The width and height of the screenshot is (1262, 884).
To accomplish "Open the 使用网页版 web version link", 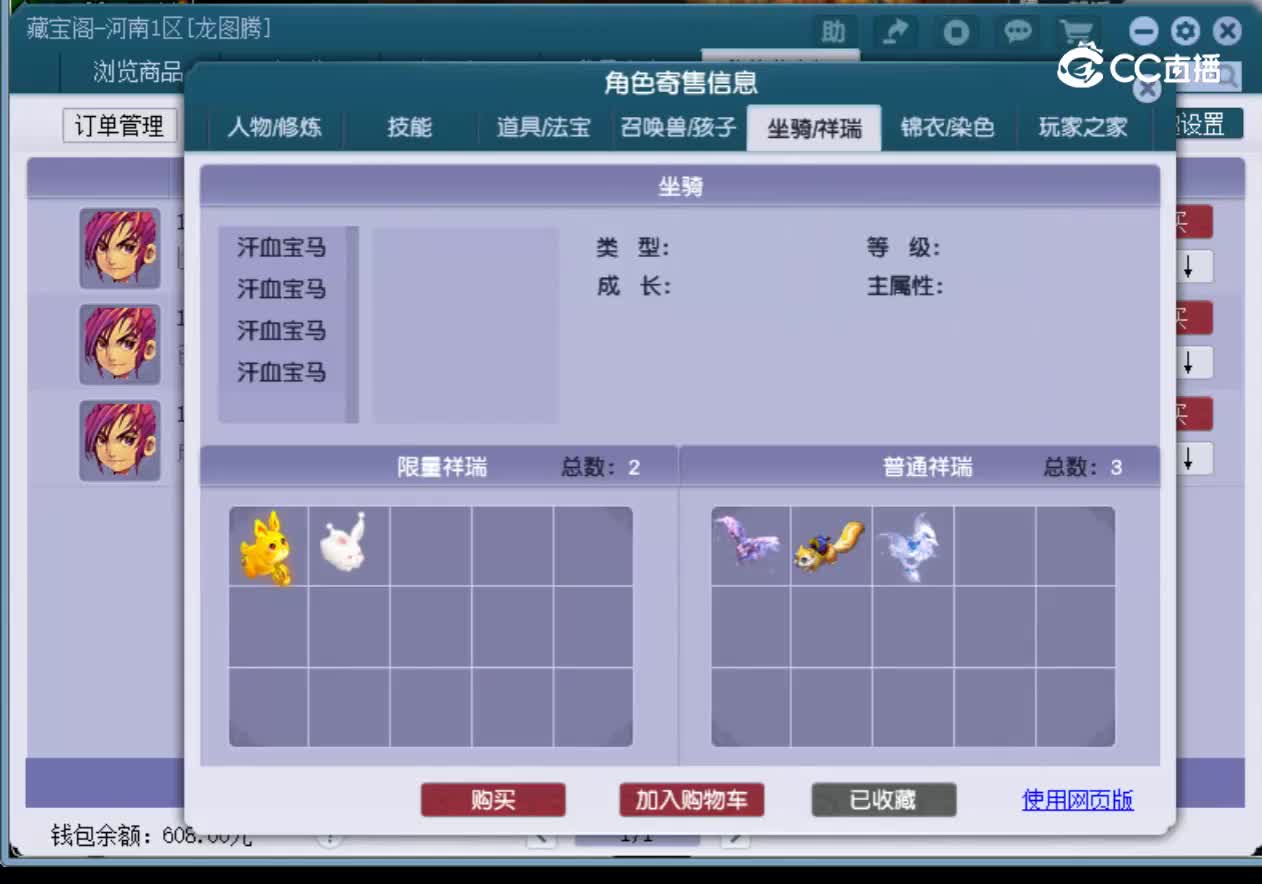I will [x=1076, y=800].
